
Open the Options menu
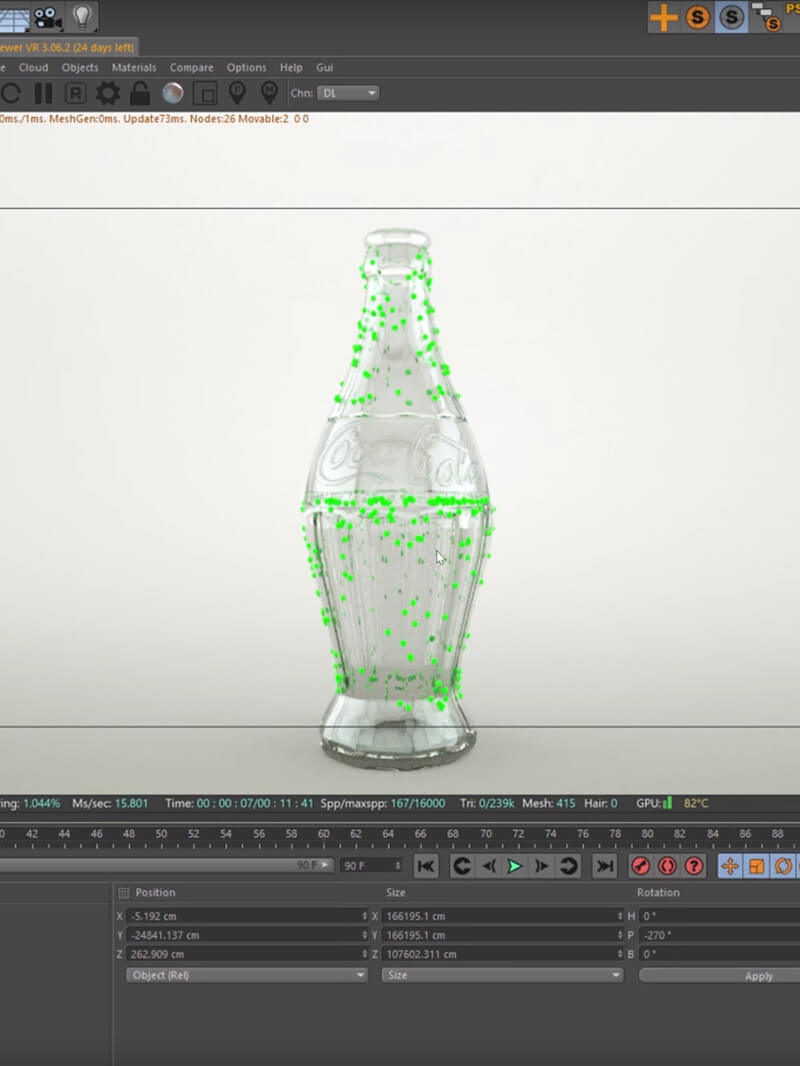[x=247, y=67]
